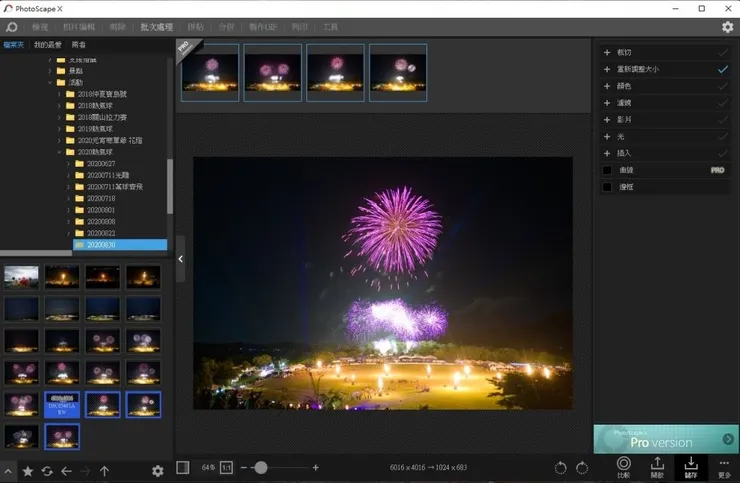Toggle the Color (顏色) checkmark
740x483 pixels.
722,86
